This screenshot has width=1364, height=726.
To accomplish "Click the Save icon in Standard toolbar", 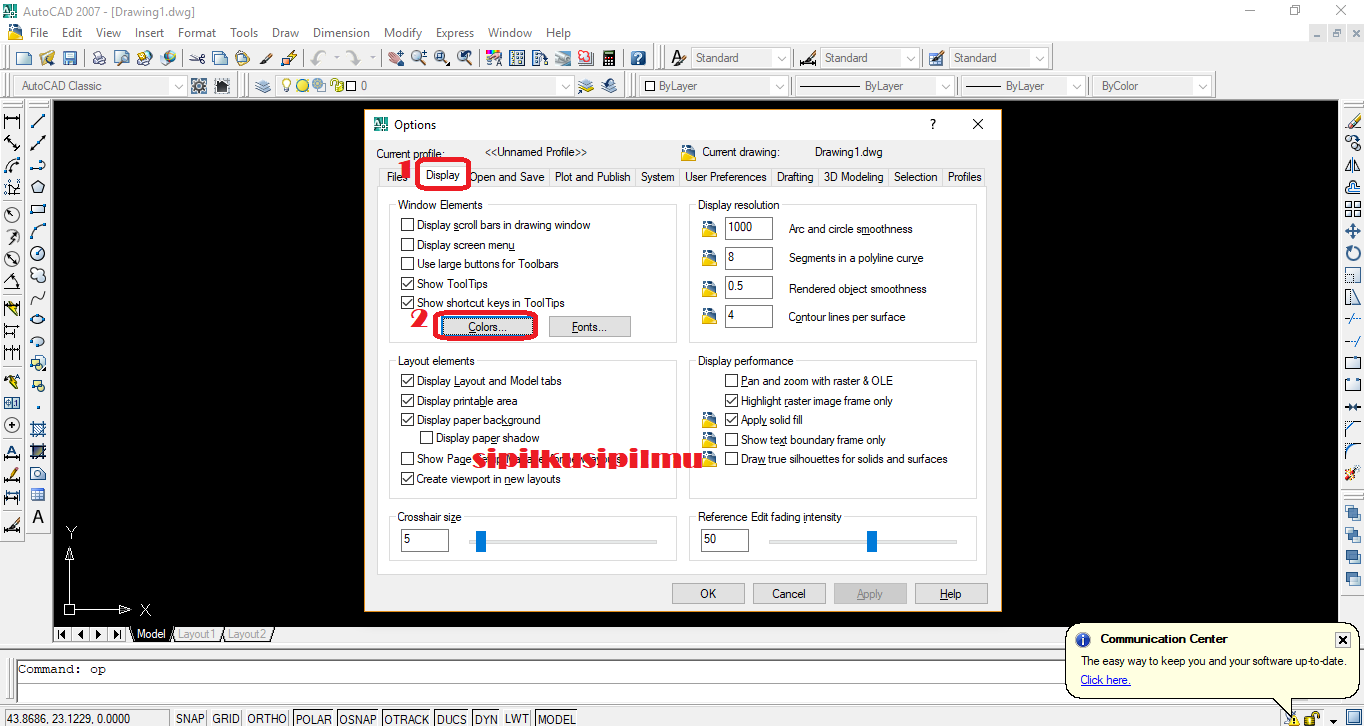I will pos(70,58).
